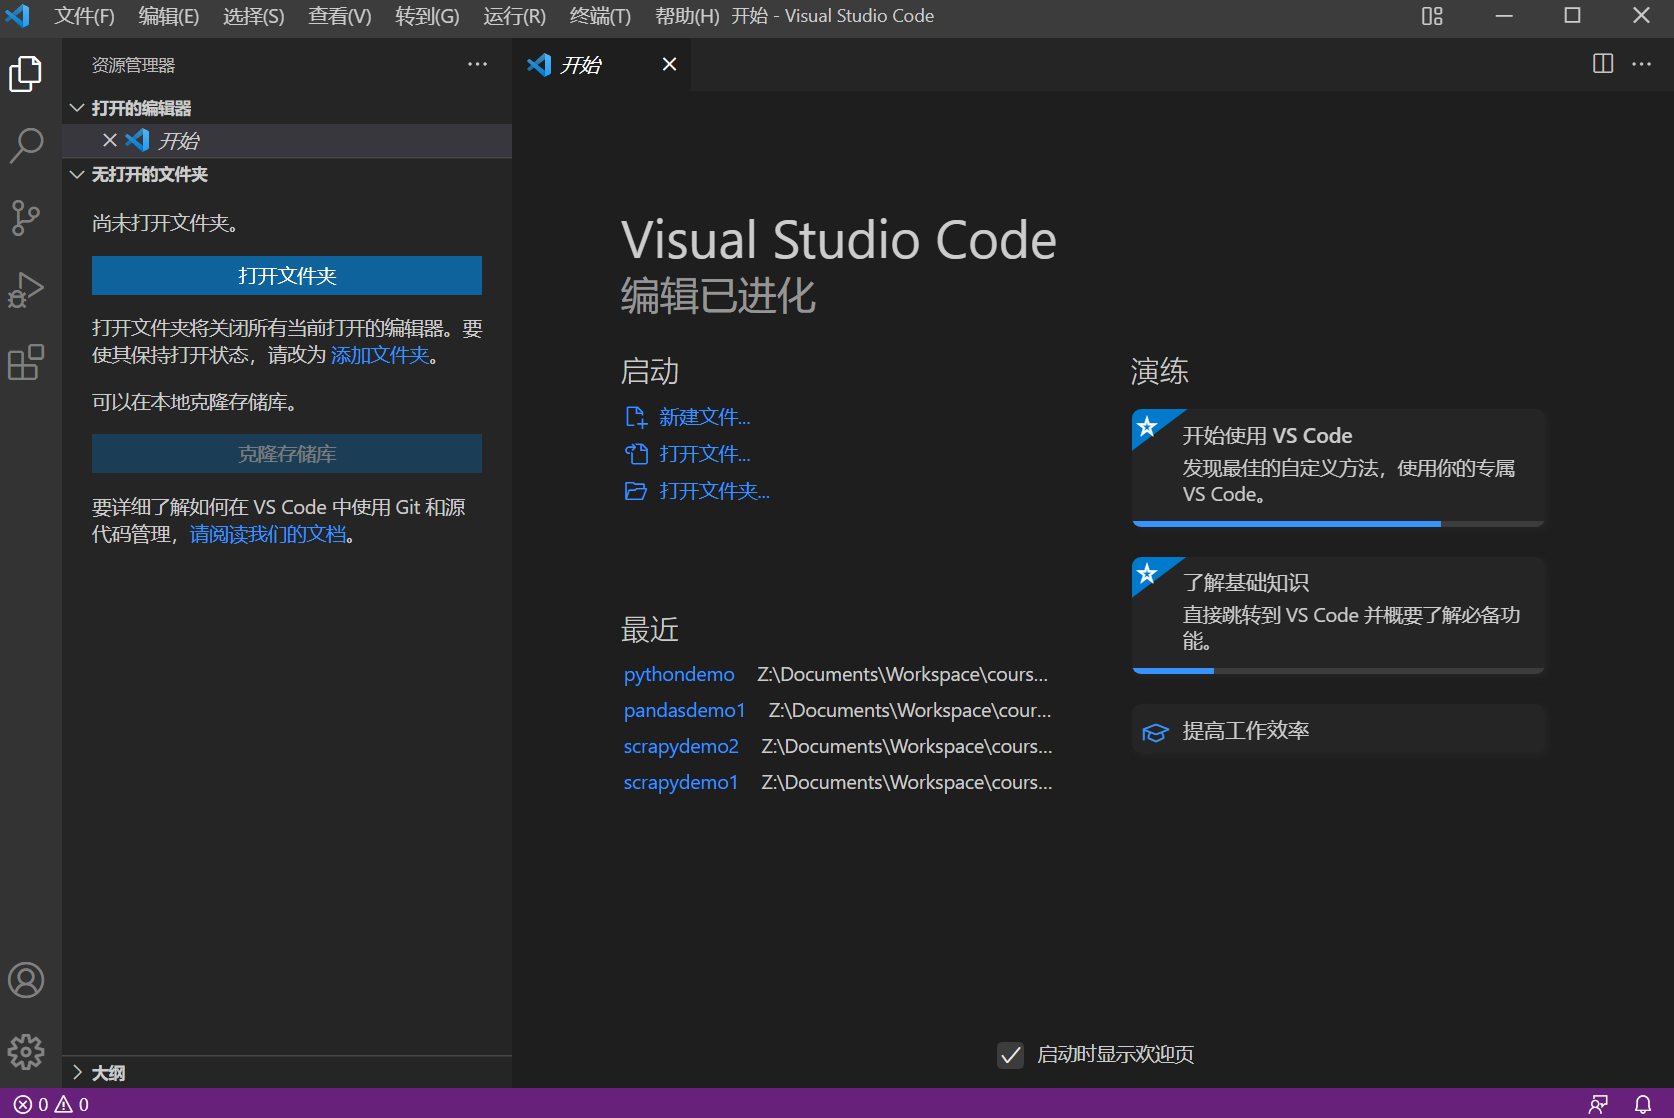Open recent project scrapydemo2

[681, 746]
